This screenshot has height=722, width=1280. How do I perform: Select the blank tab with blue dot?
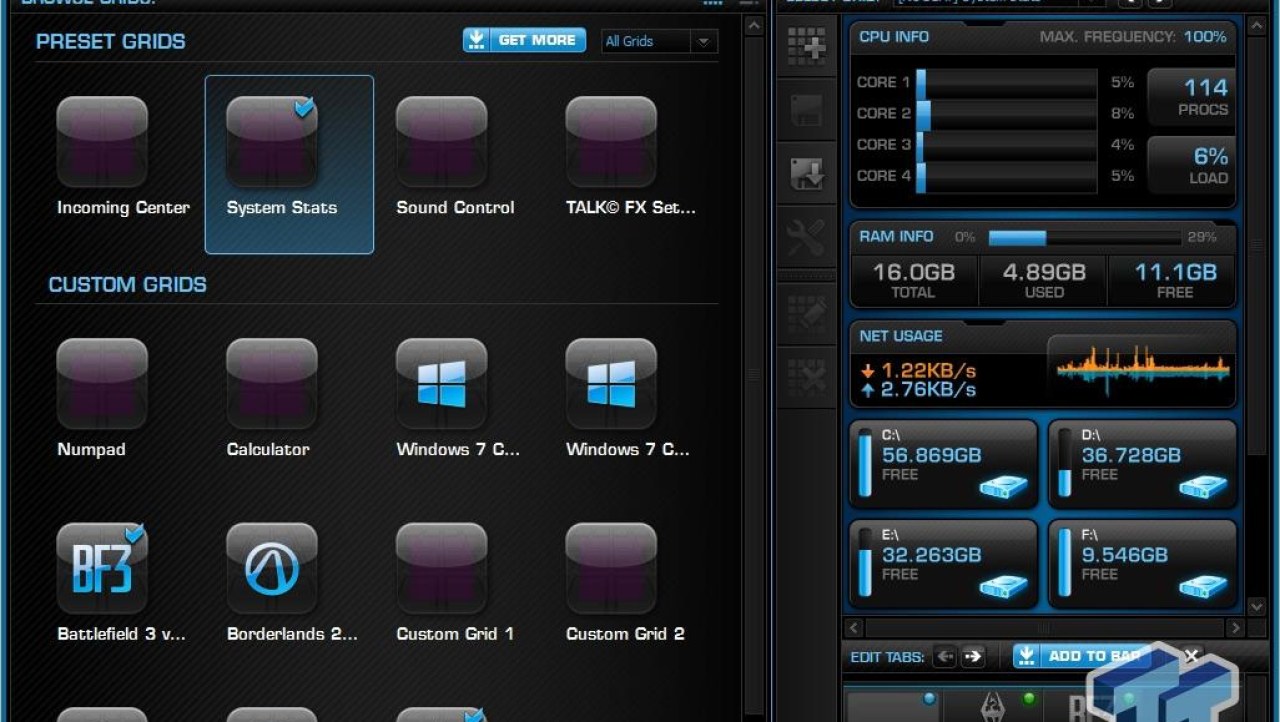892,704
